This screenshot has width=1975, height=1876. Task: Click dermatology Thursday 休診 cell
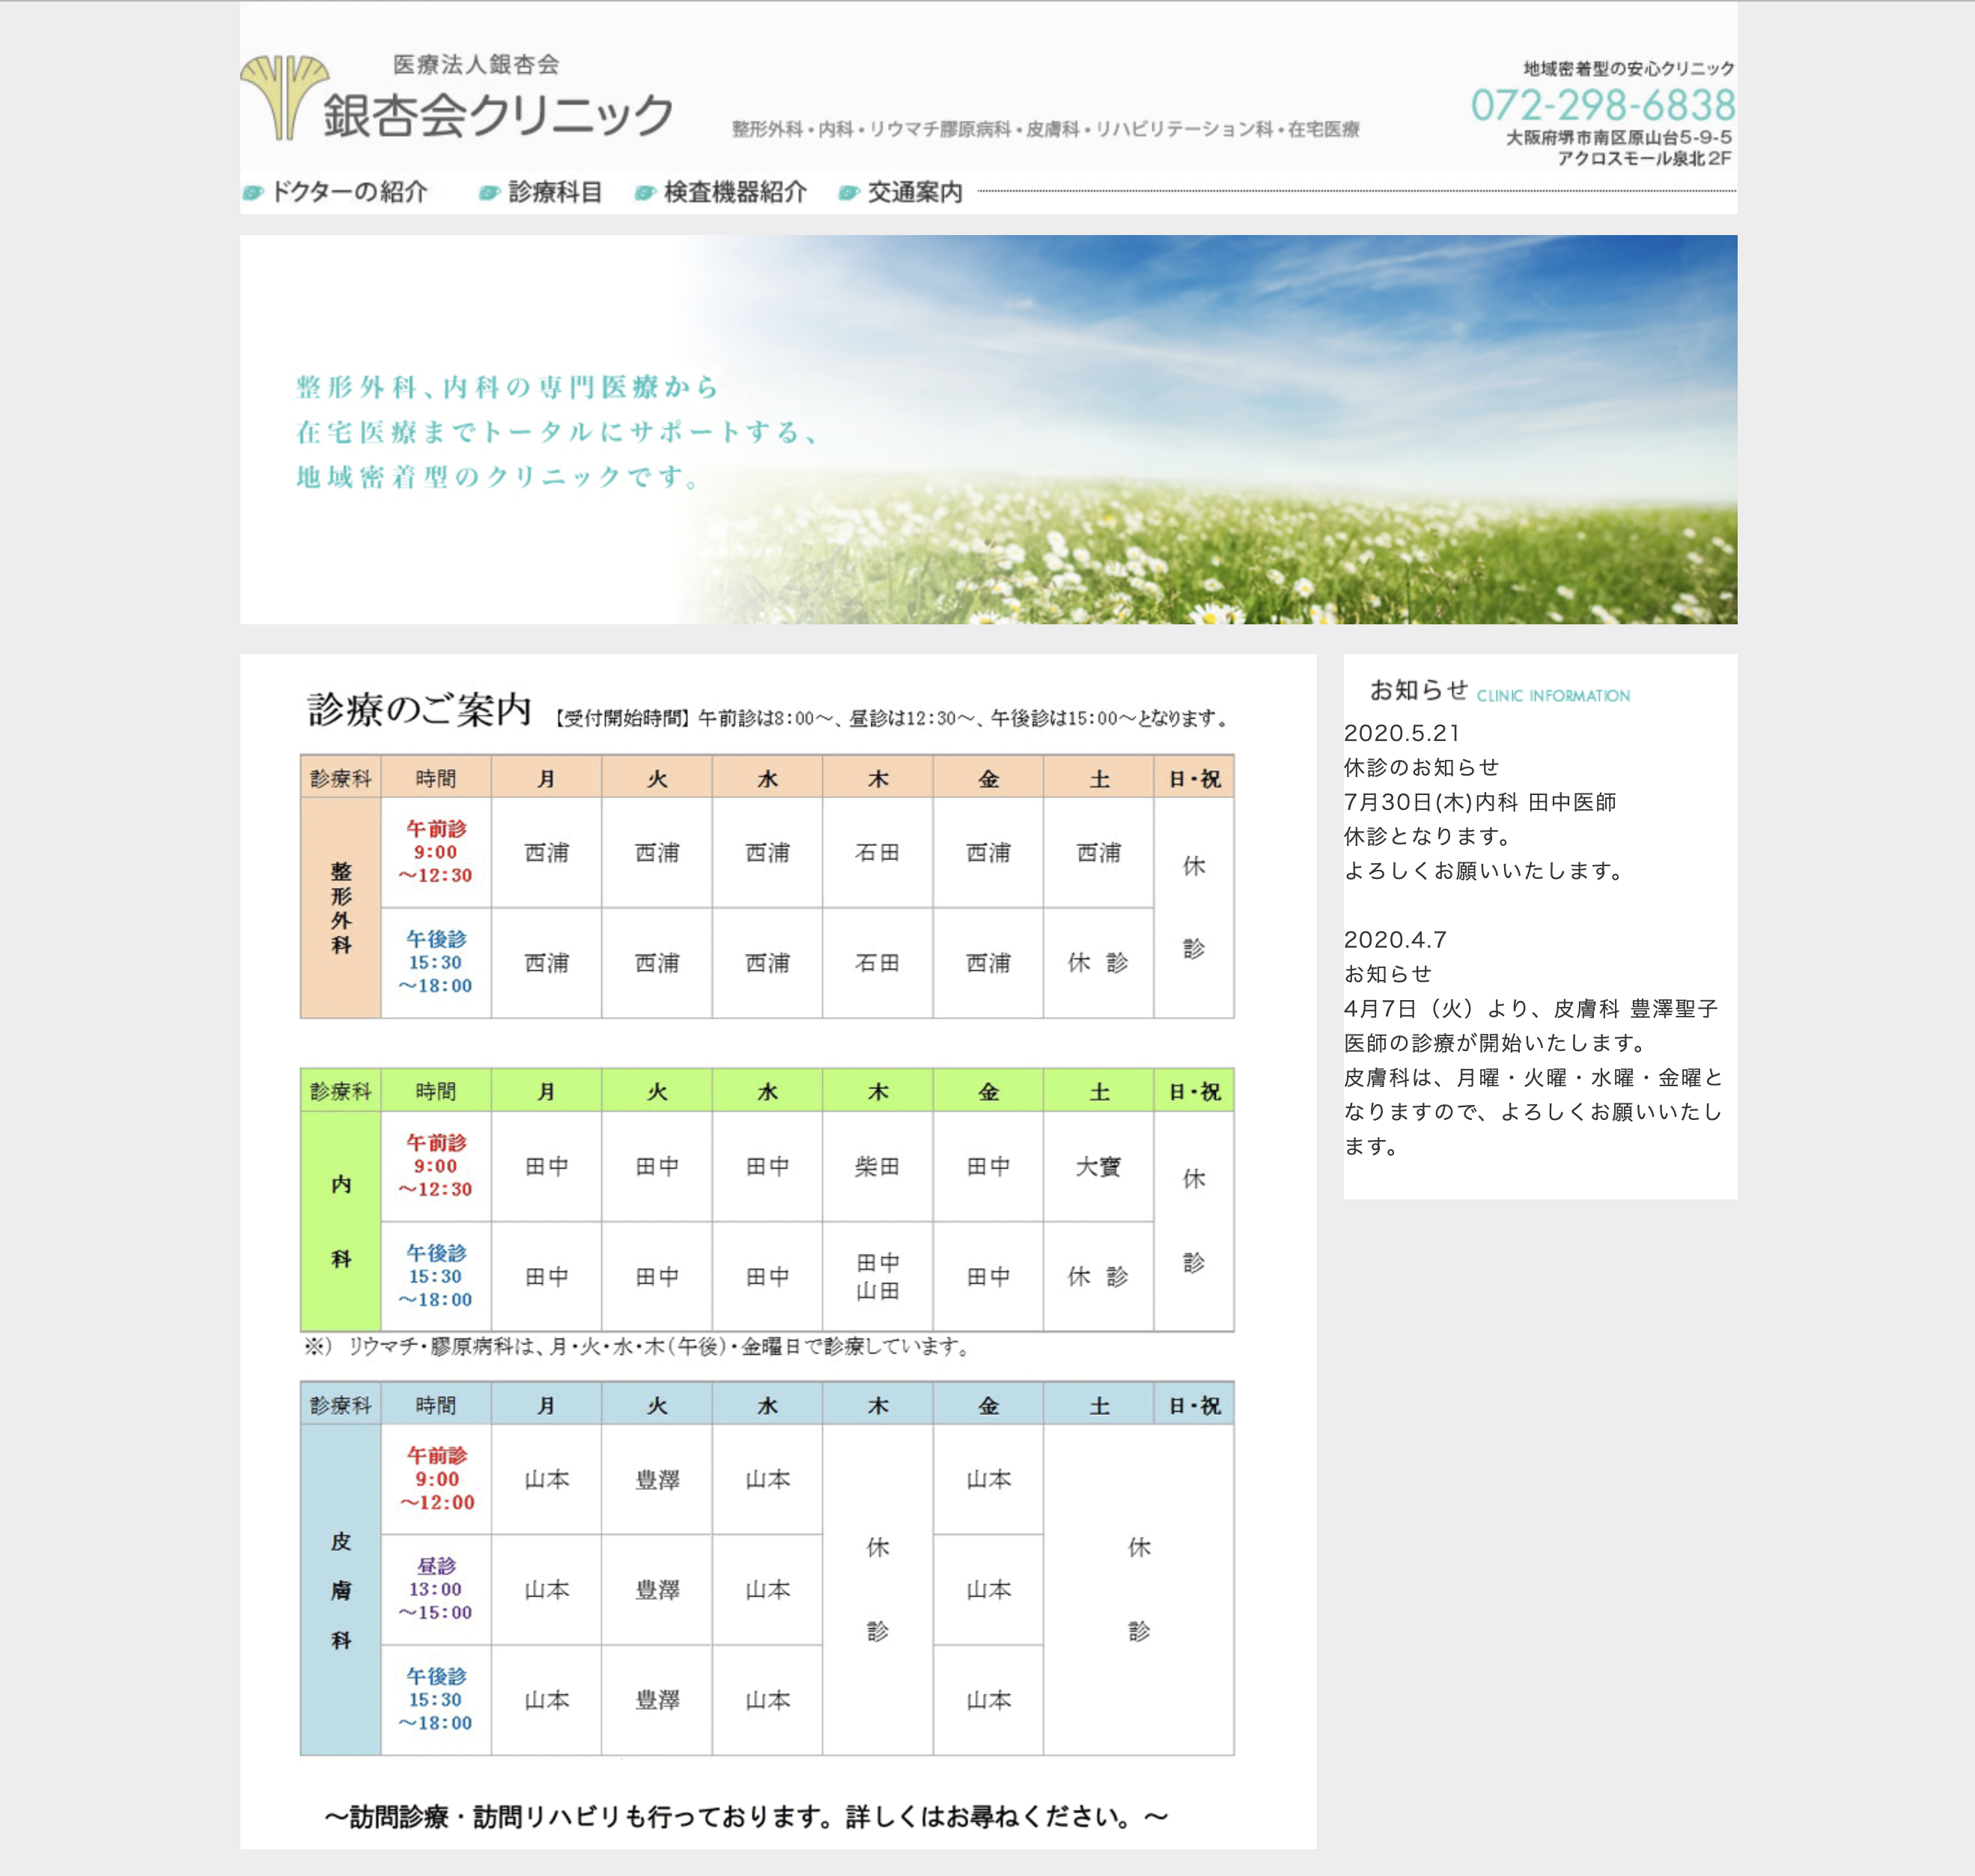pos(877,1589)
